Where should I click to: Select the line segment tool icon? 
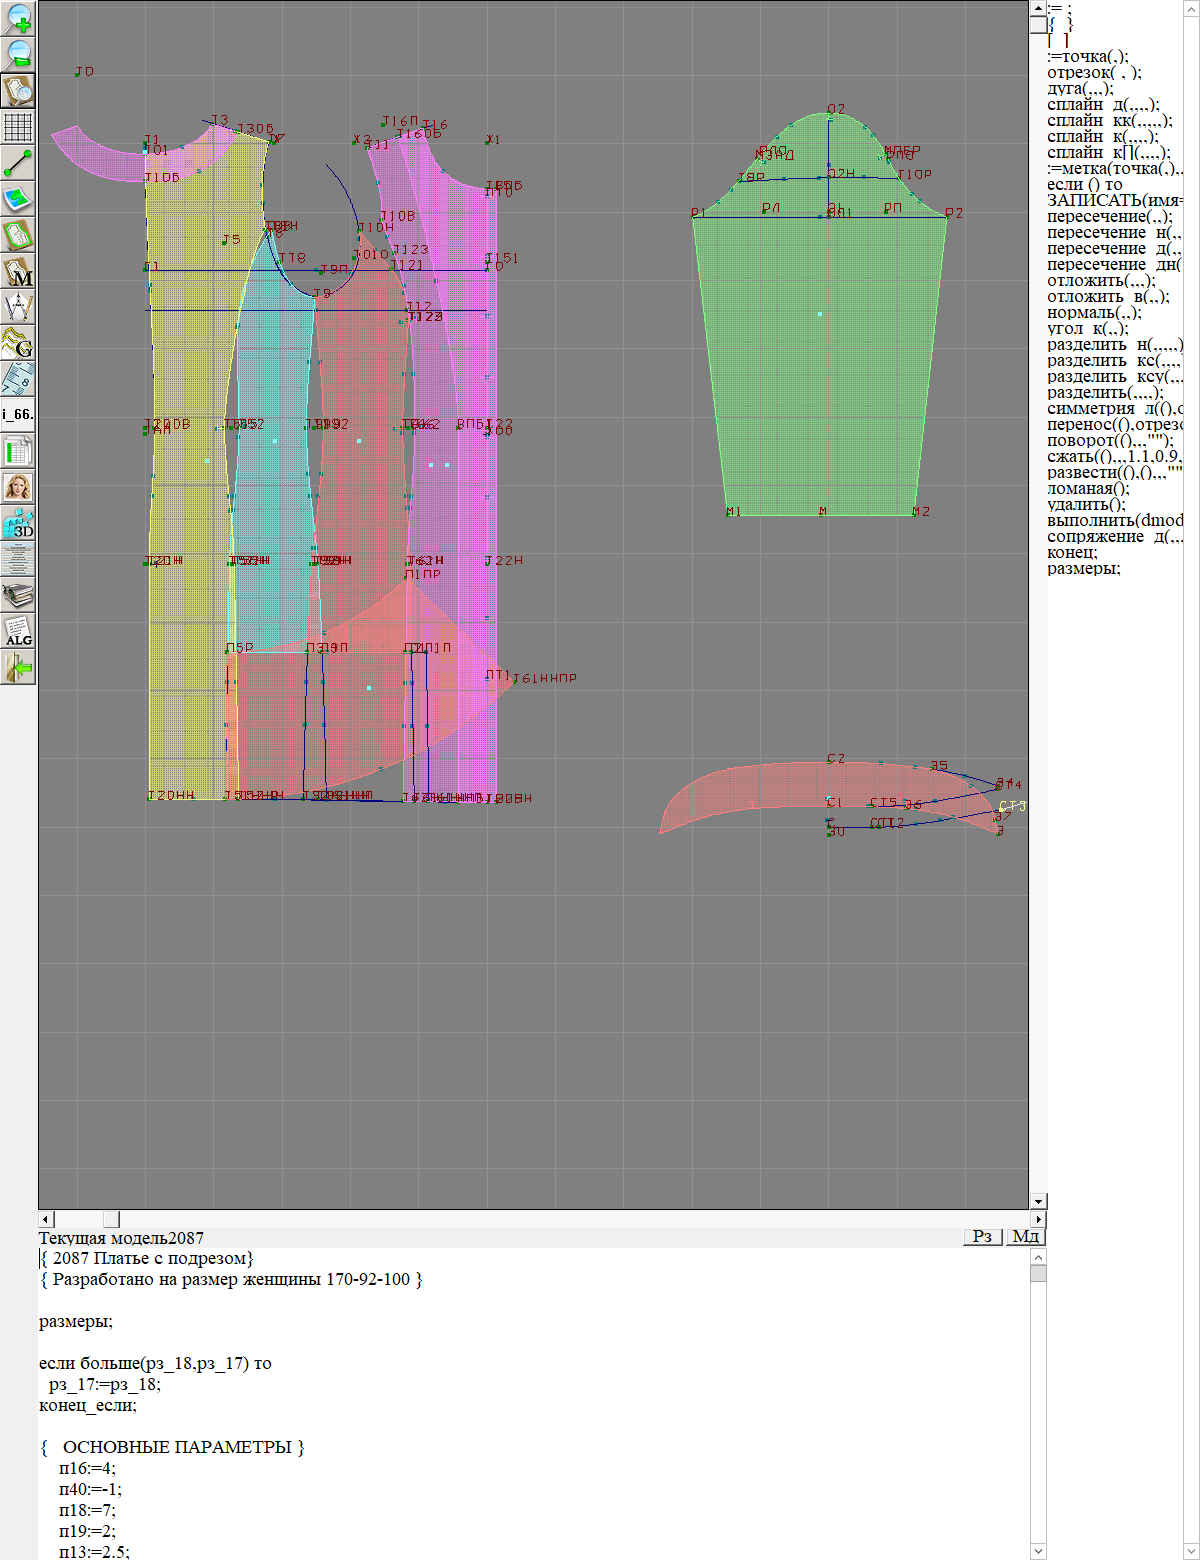[x=18, y=163]
